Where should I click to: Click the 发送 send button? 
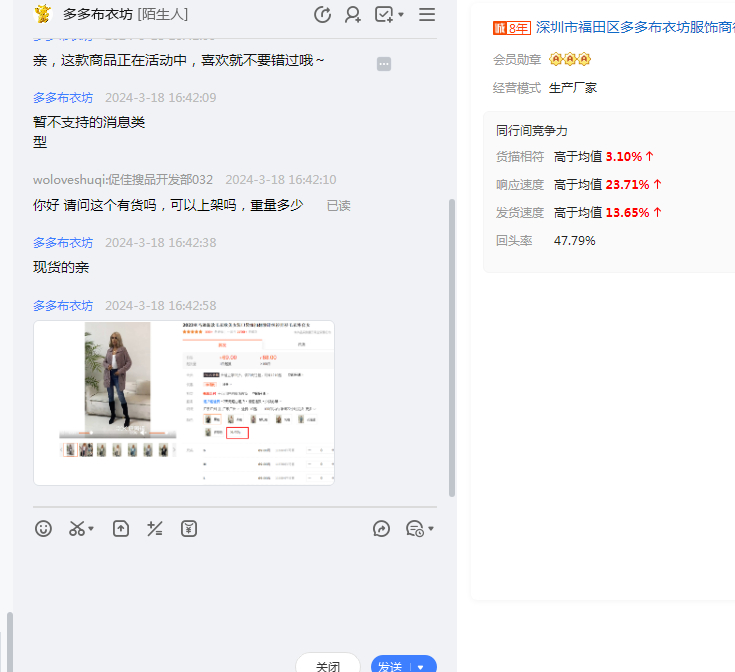[390, 666]
